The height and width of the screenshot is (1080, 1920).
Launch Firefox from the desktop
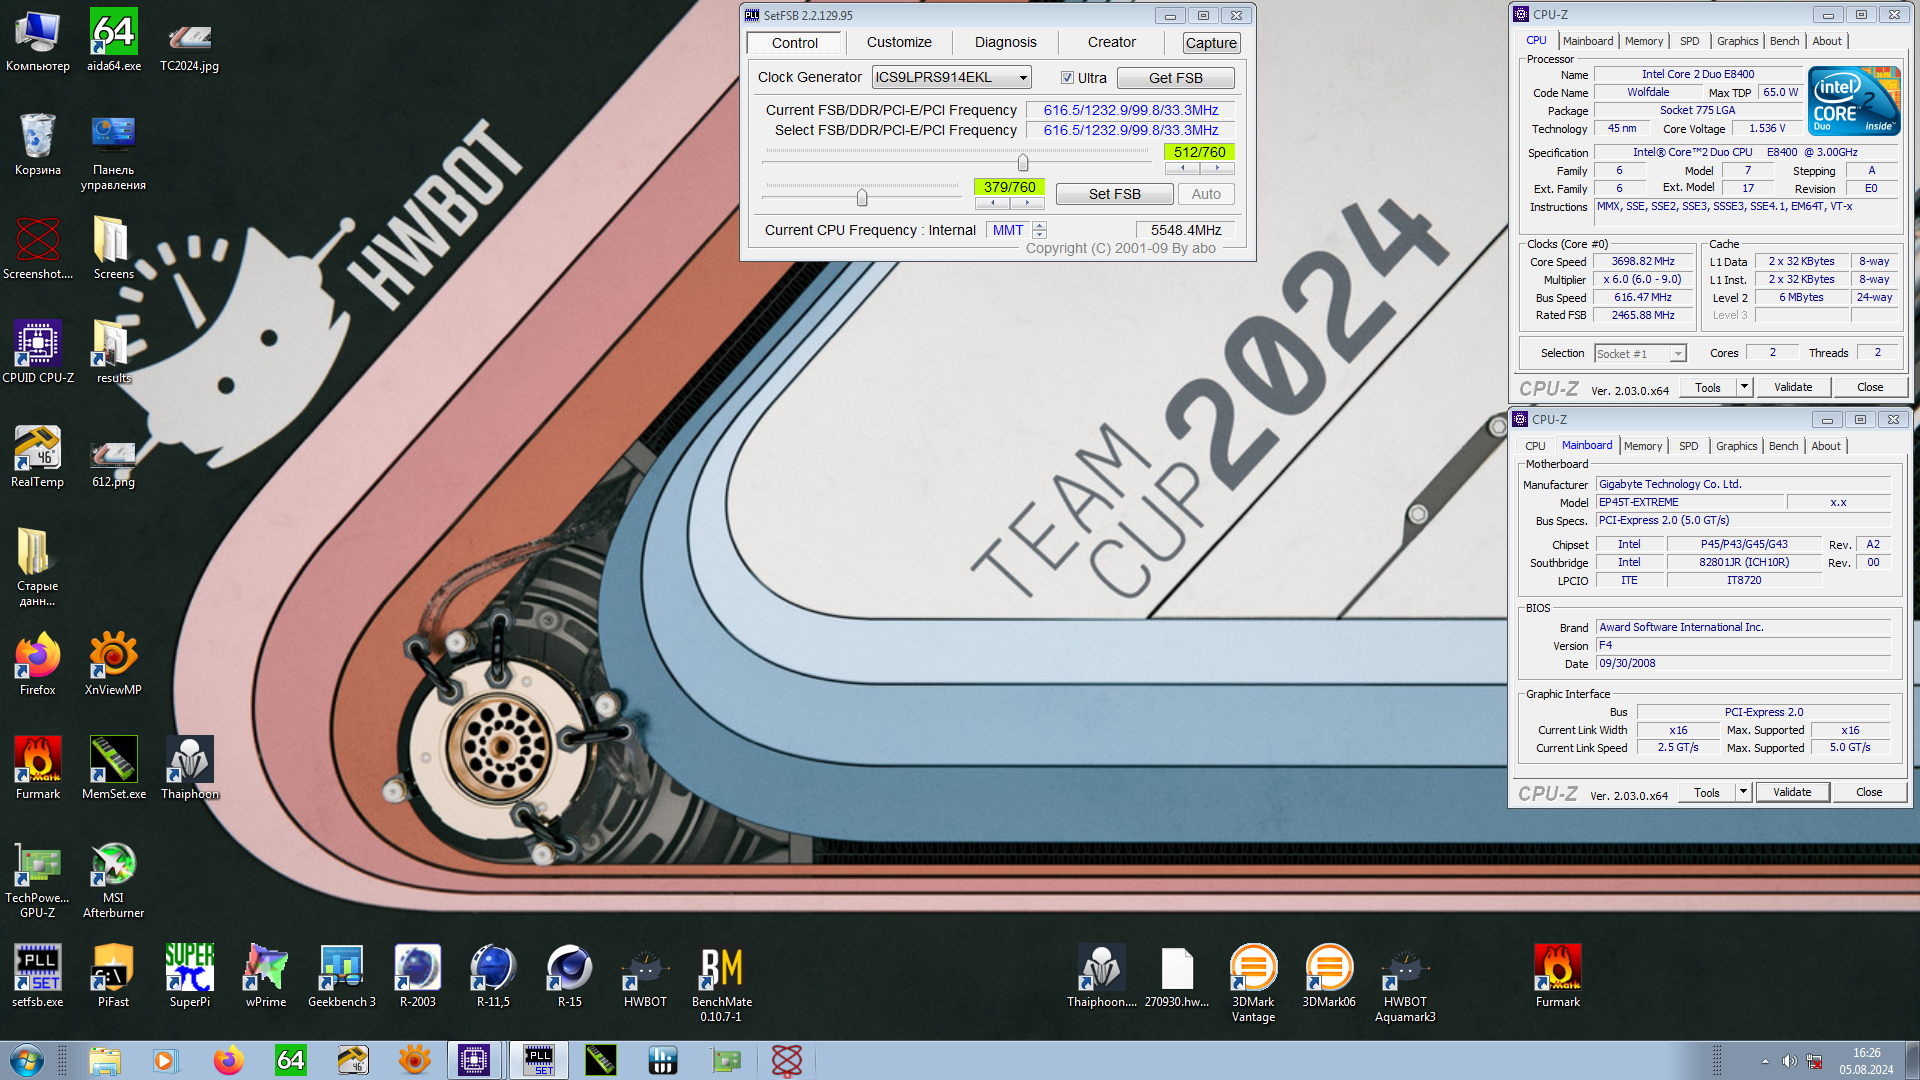(38, 664)
